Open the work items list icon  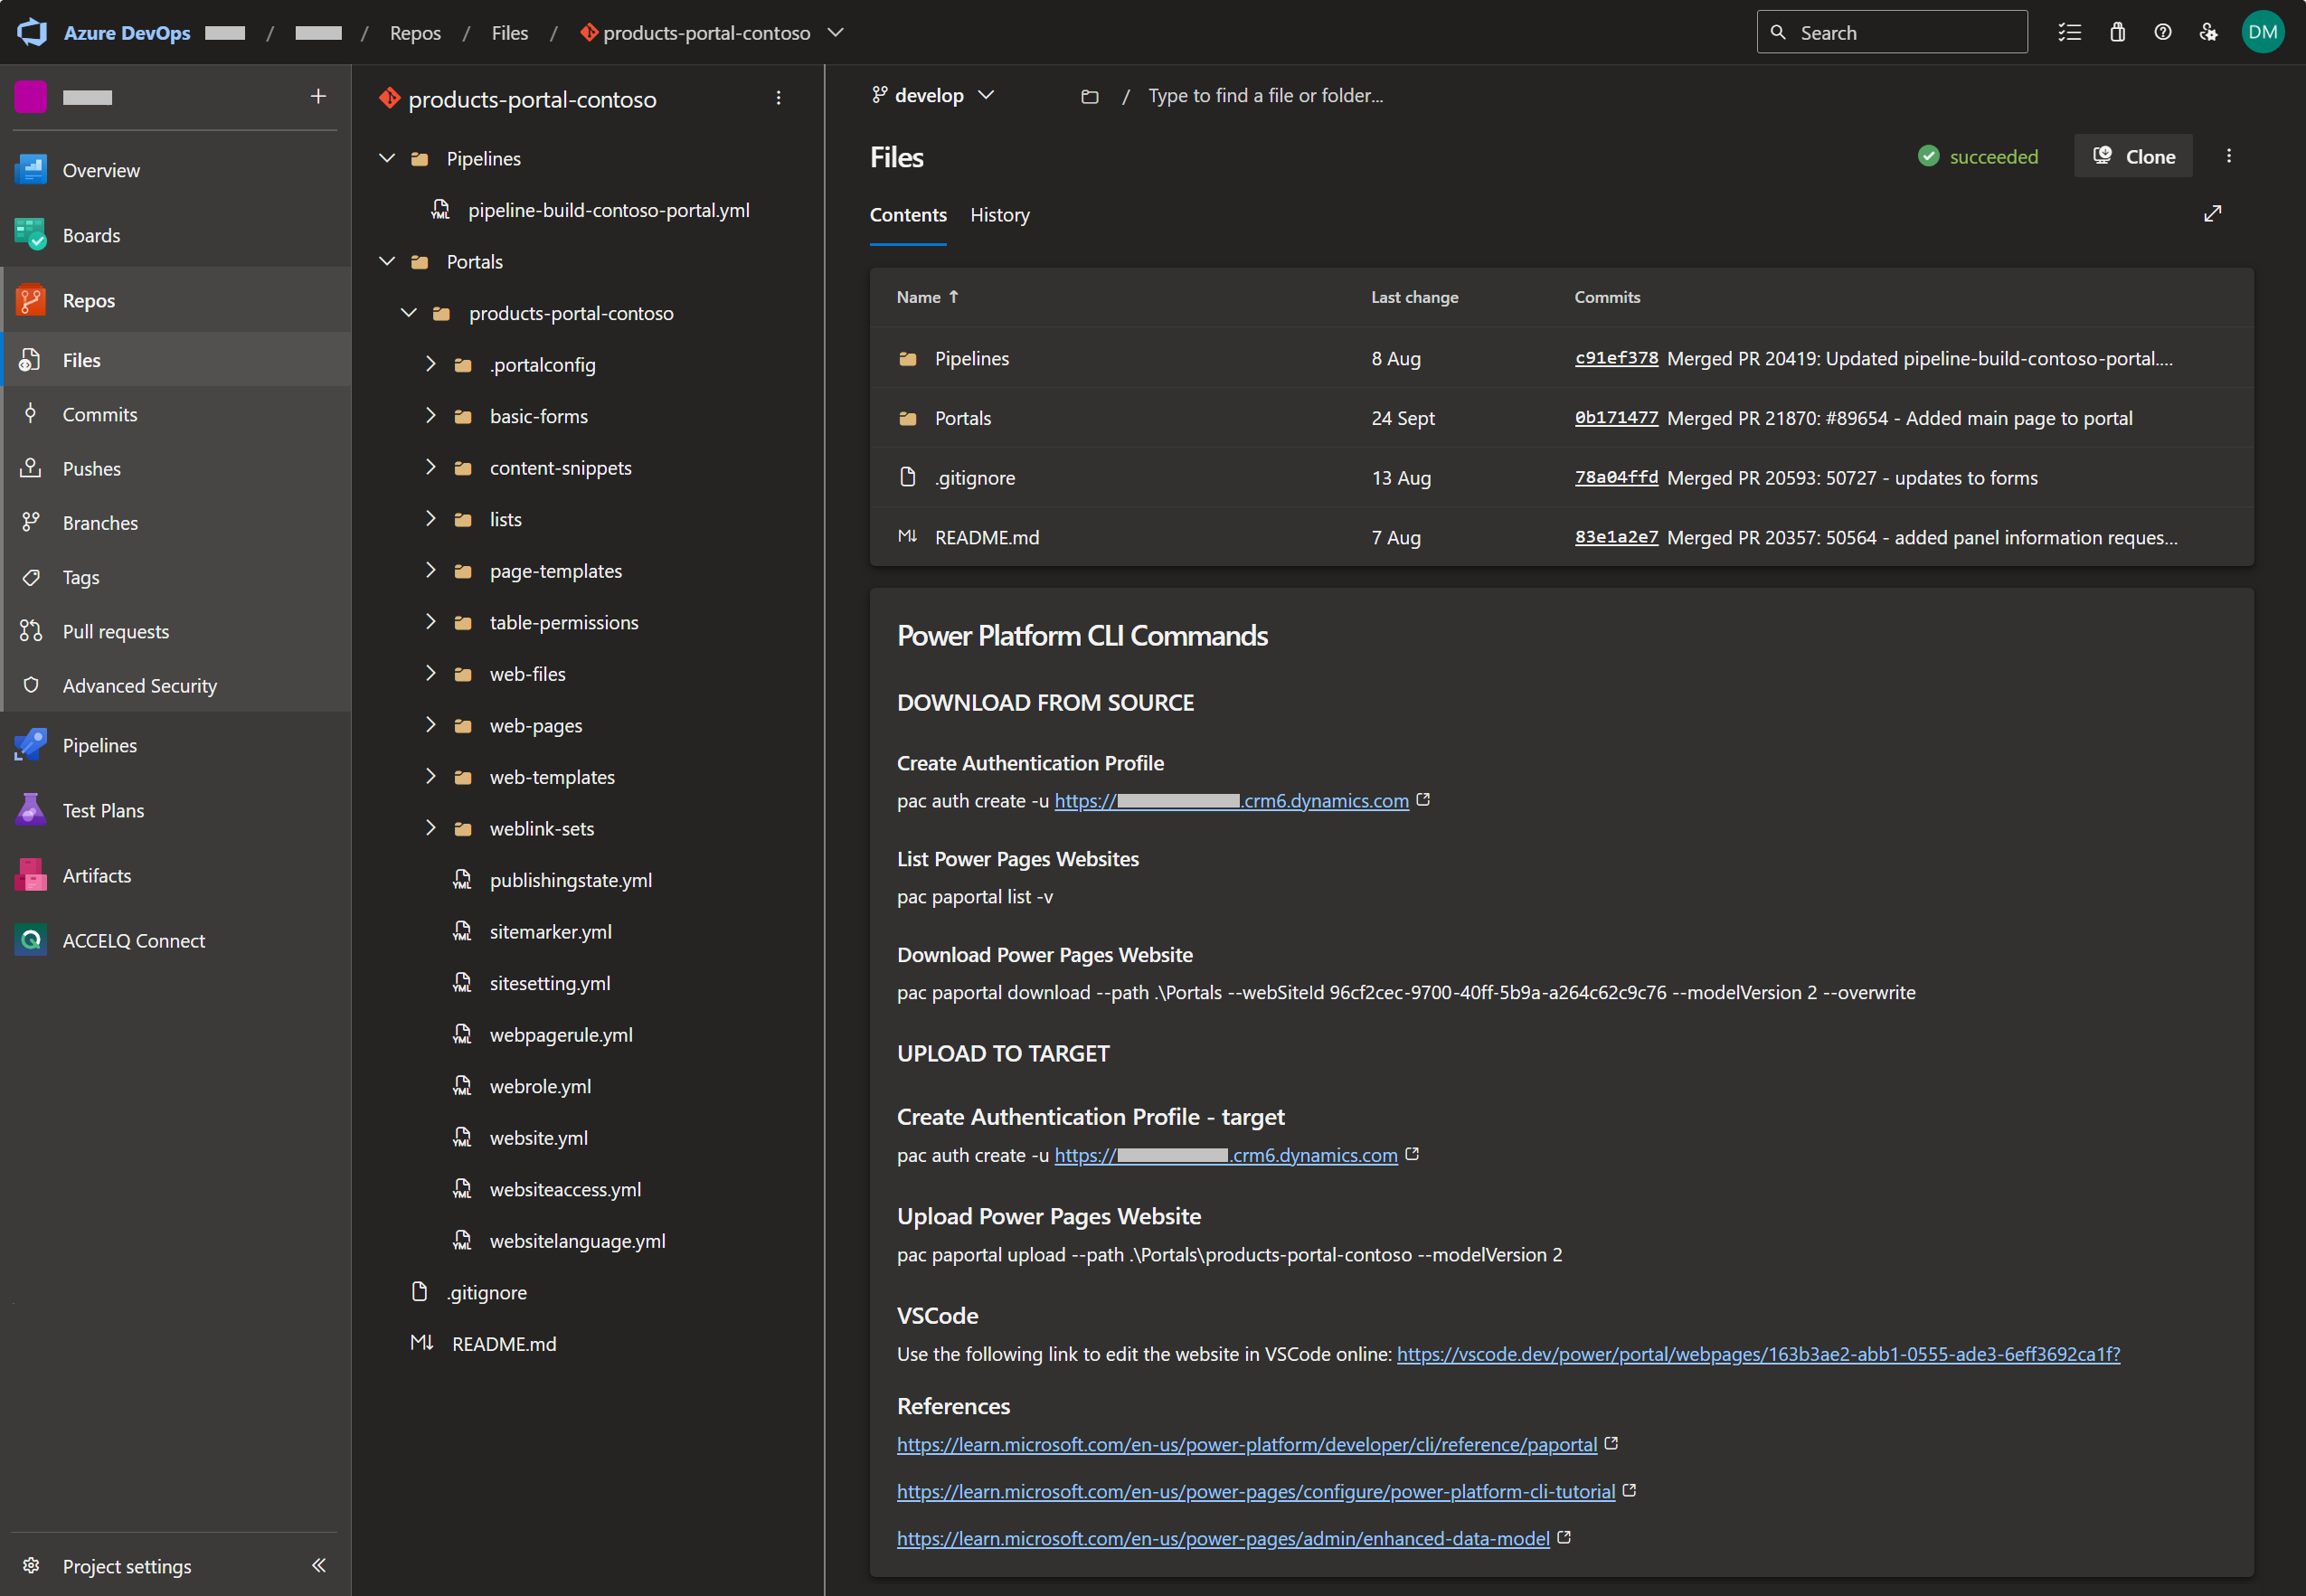click(x=2070, y=33)
